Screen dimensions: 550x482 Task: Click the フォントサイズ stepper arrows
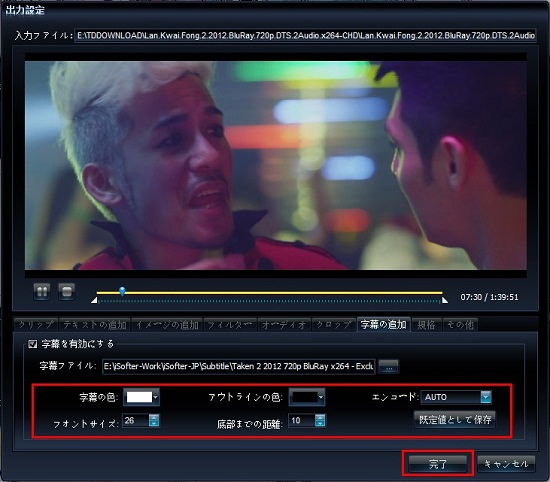click(154, 420)
